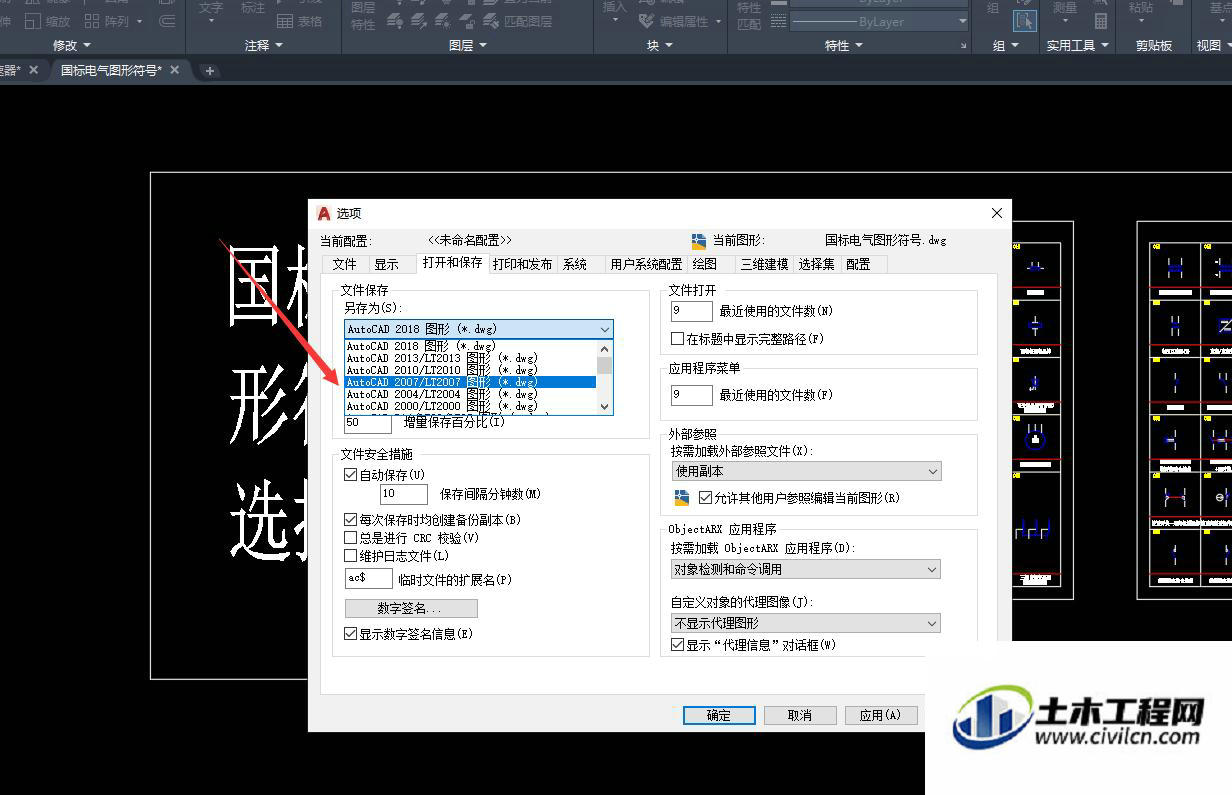Click the 应用(A) button
This screenshot has width=1232, height=795.
coord(881,715)
